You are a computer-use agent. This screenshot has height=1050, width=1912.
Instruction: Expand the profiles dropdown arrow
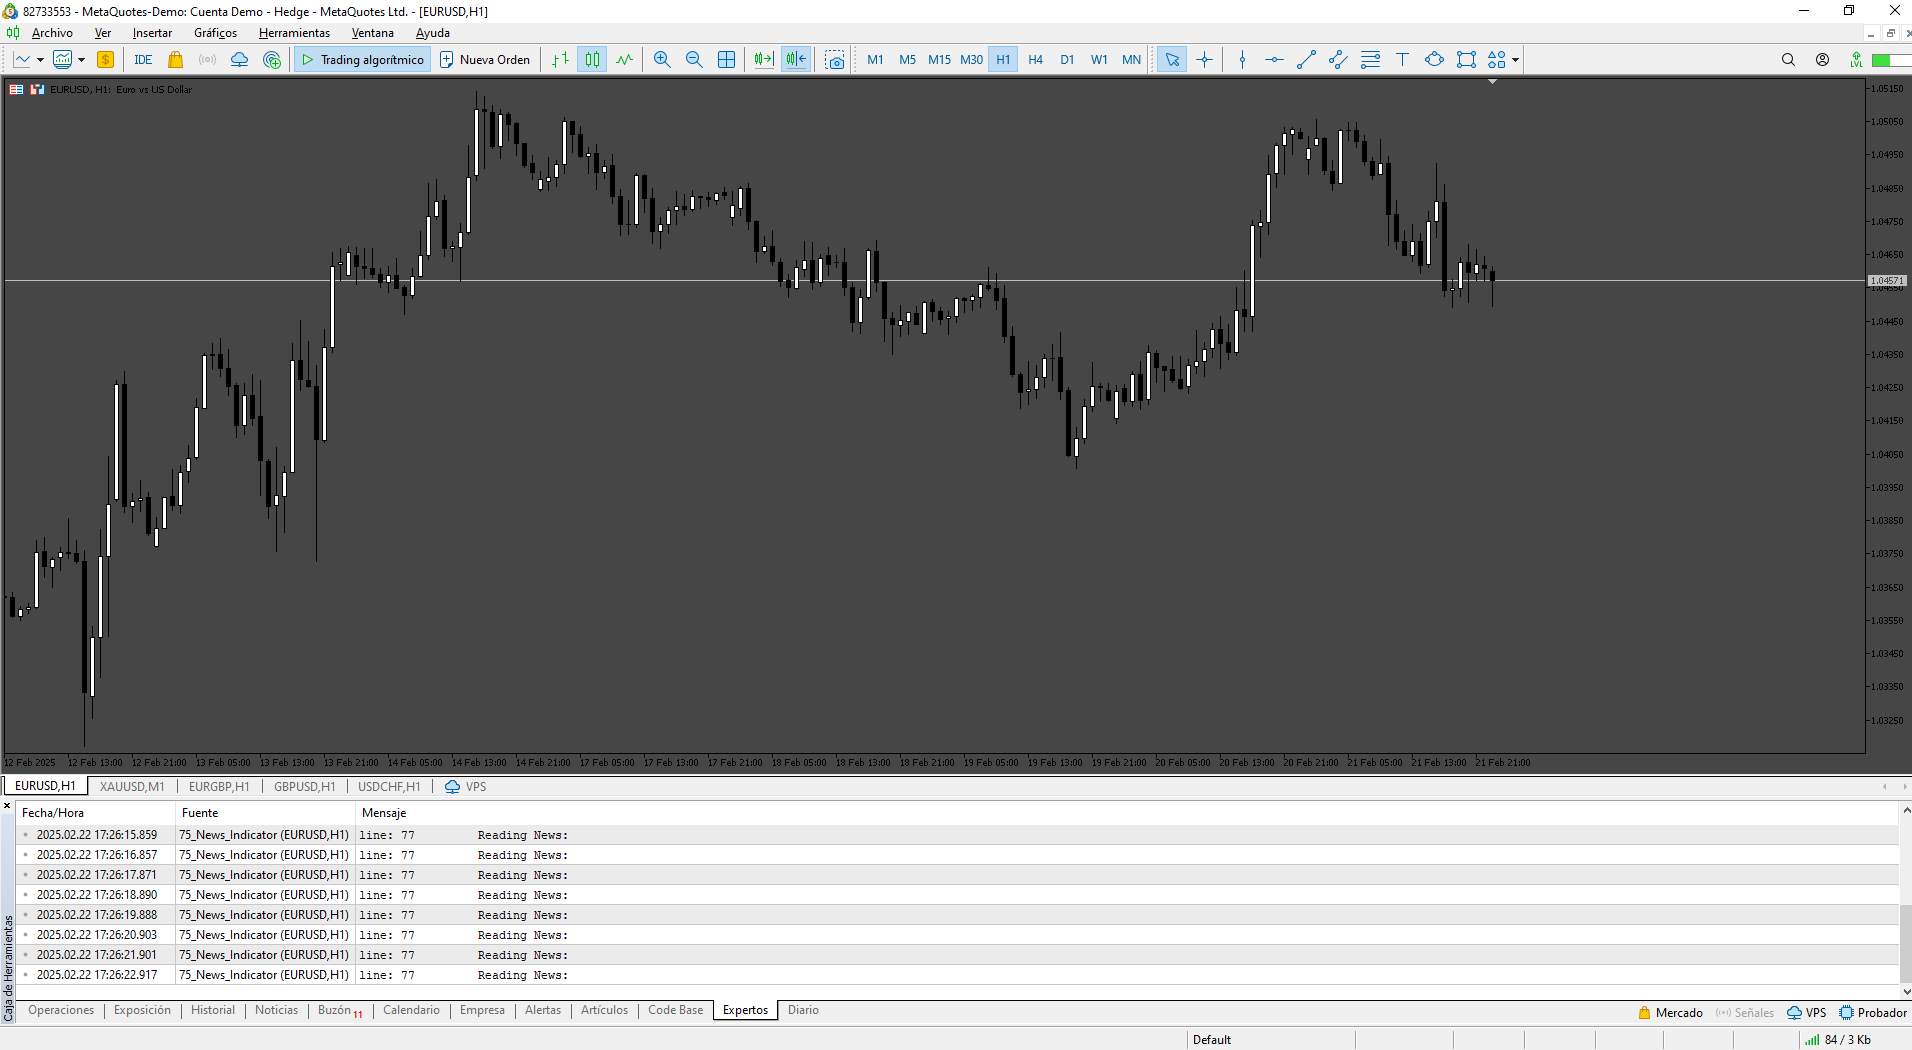pos(81,60)
